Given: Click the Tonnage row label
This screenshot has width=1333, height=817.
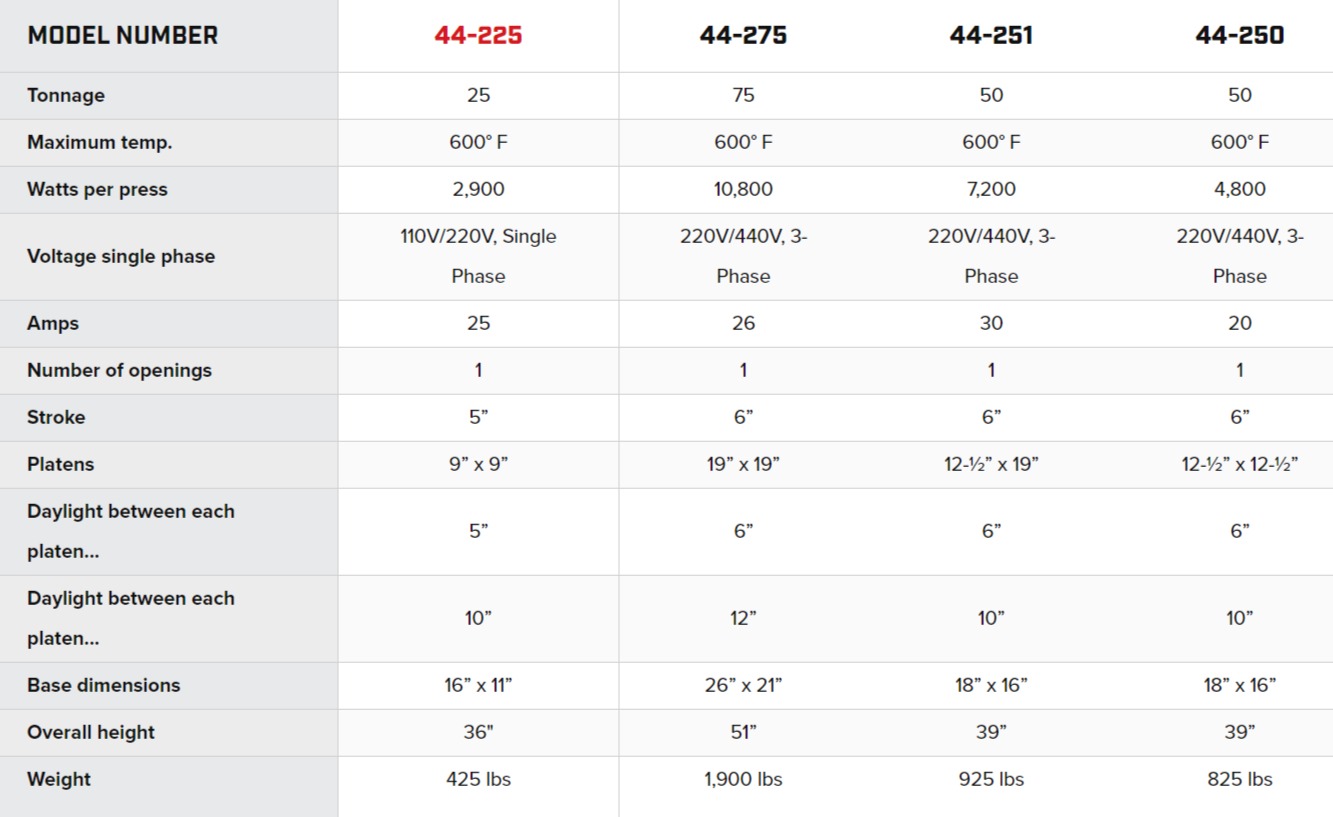Looking at the screenshot, I should click(66, 96).
